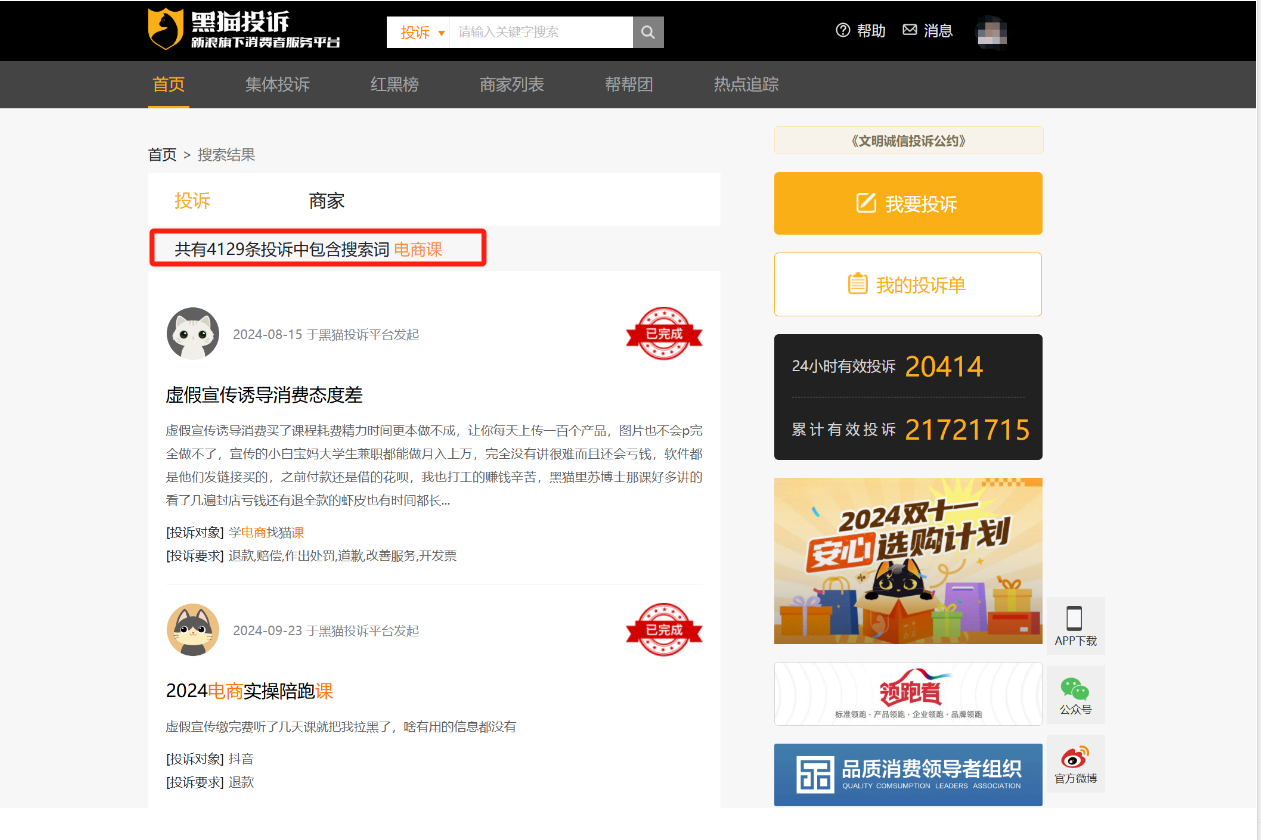Screen dimensions: 1261x840
Task: Open the 2024双十一安心选购计划 banner
Action: [x=908, y=560]
